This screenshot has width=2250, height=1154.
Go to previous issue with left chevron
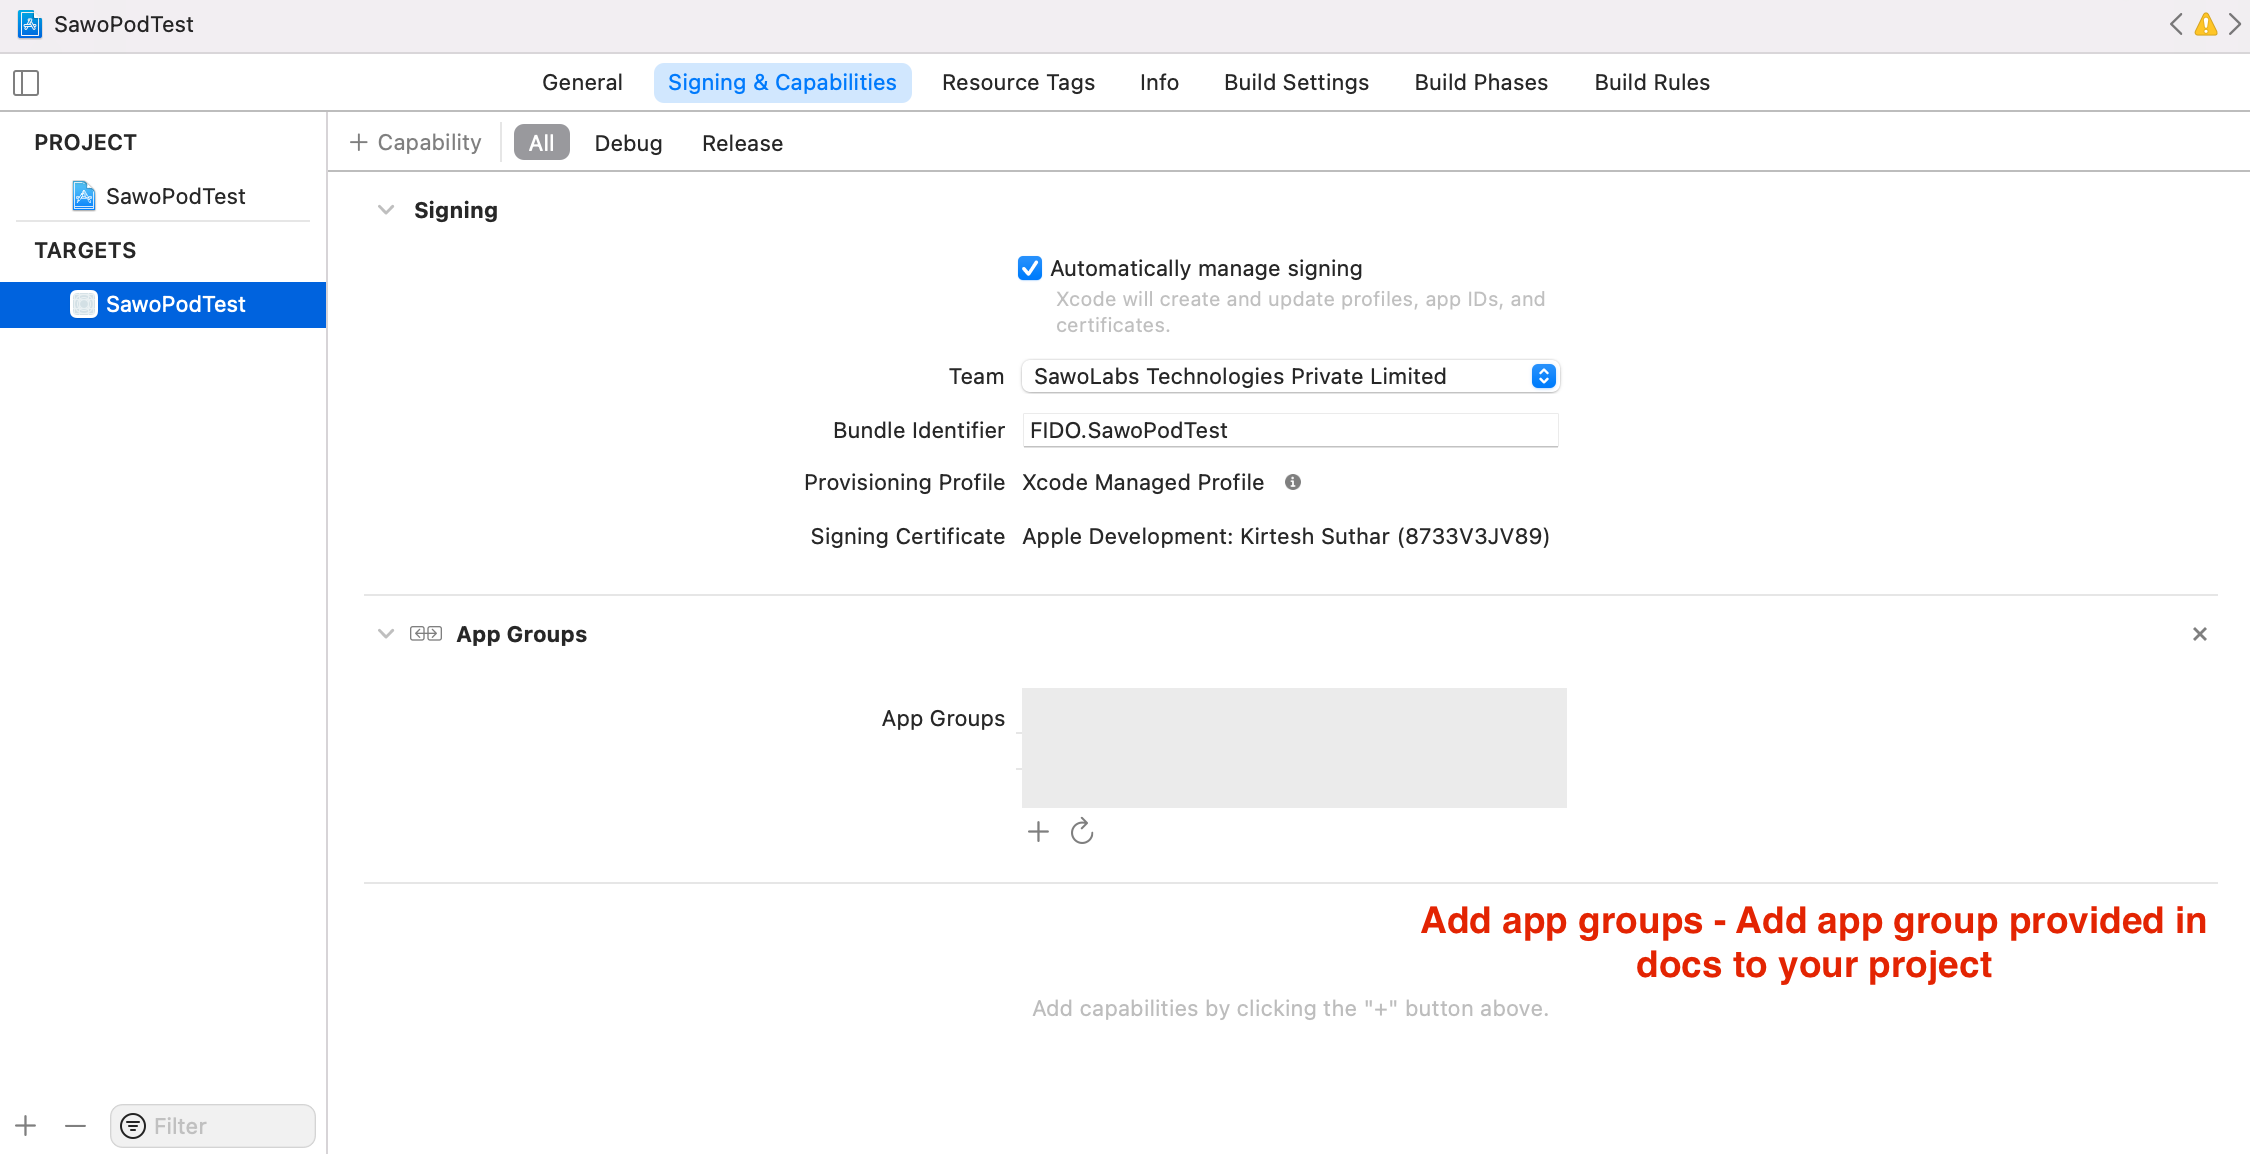click(x=2176, y=24)
